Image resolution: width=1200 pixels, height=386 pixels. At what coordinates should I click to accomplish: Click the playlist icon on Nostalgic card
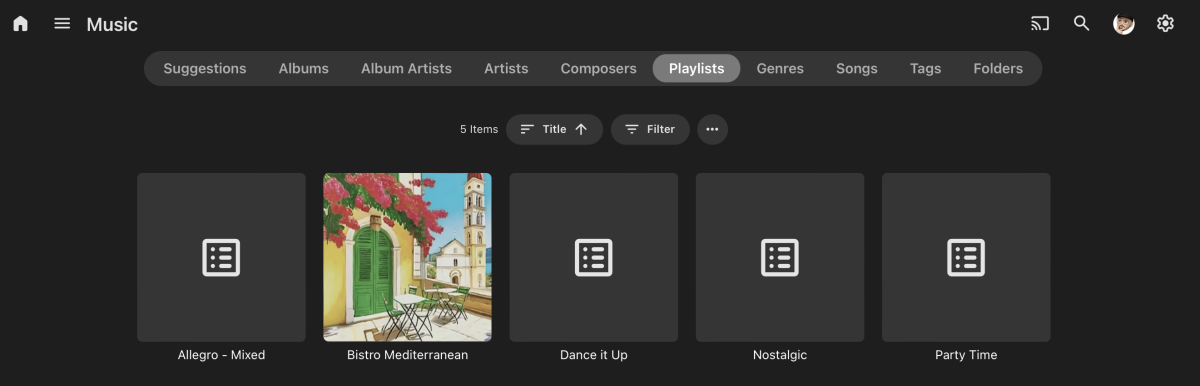pyautogui.click(x=780, y=257)
